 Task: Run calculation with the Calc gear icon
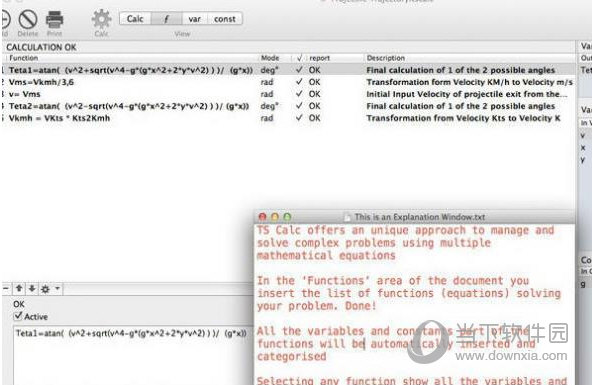click(101, 19)
